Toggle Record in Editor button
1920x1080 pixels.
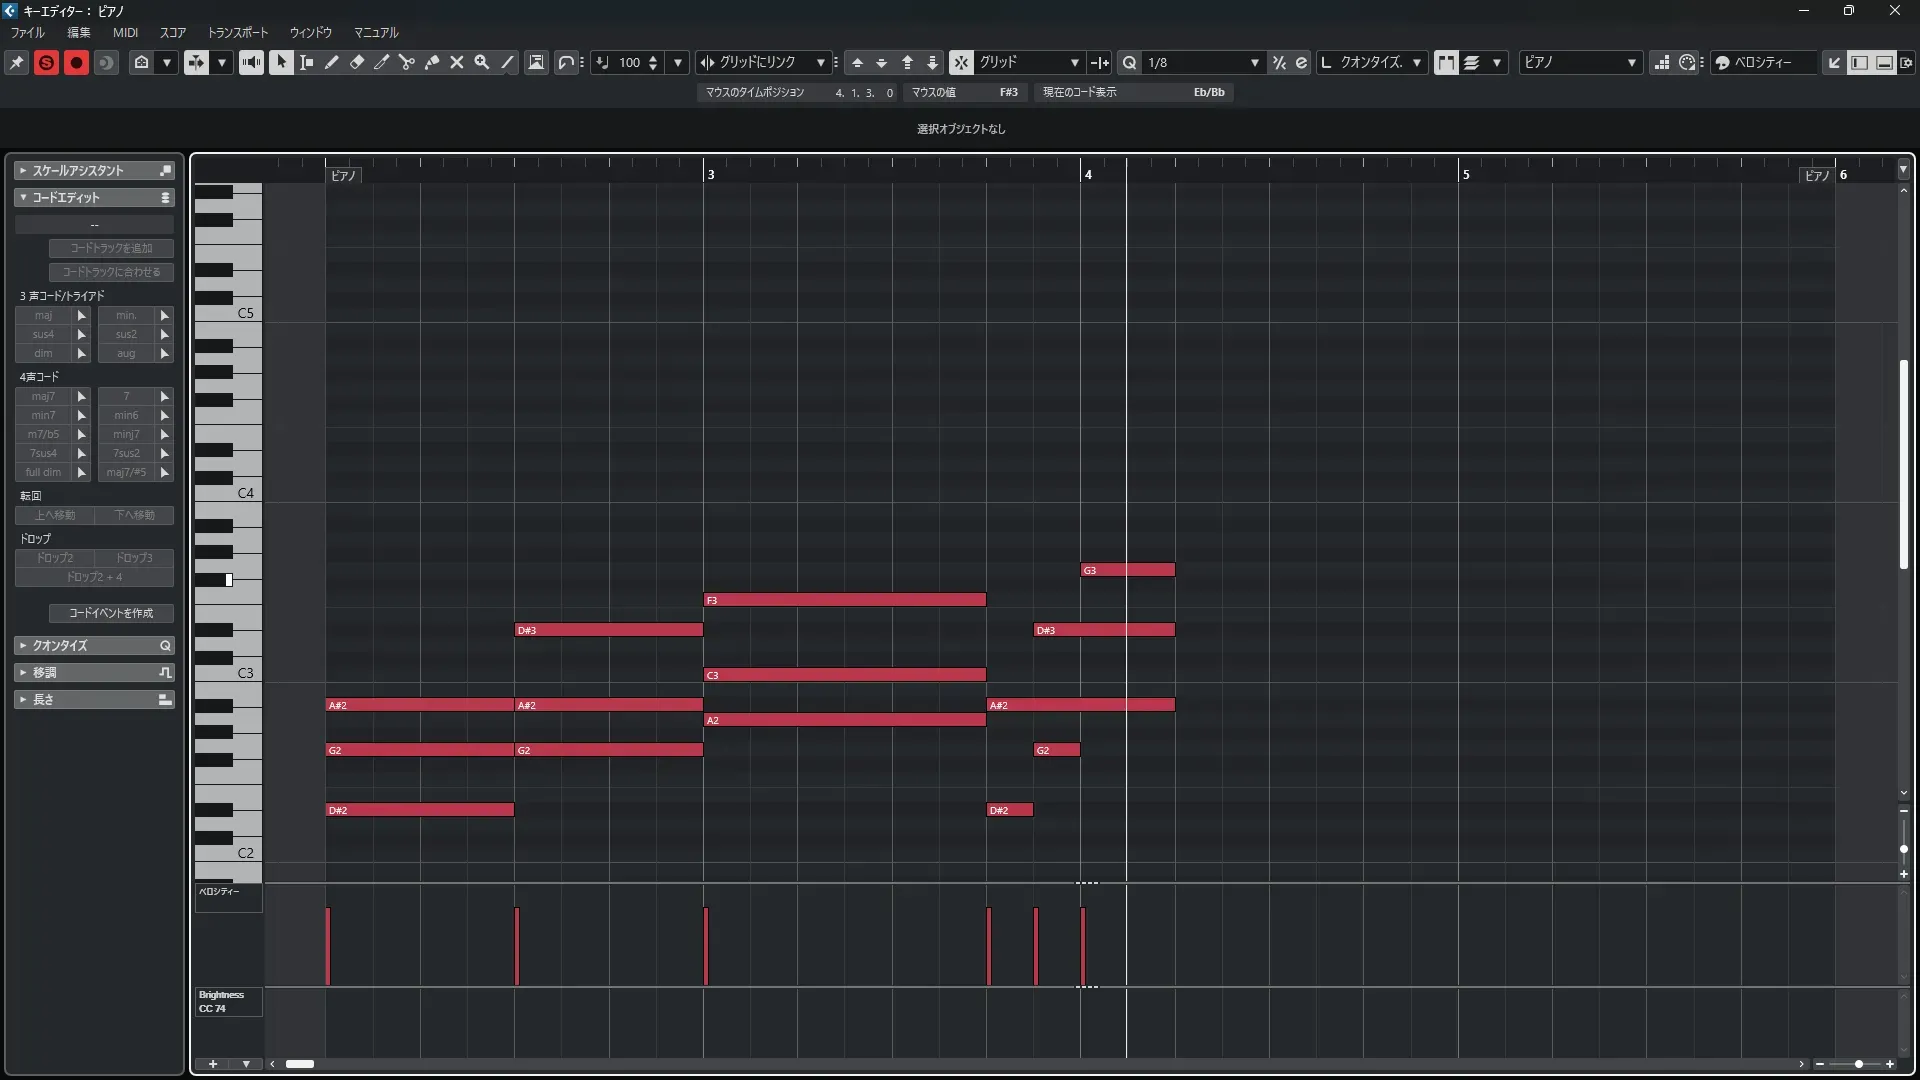[x=76, y=63]
